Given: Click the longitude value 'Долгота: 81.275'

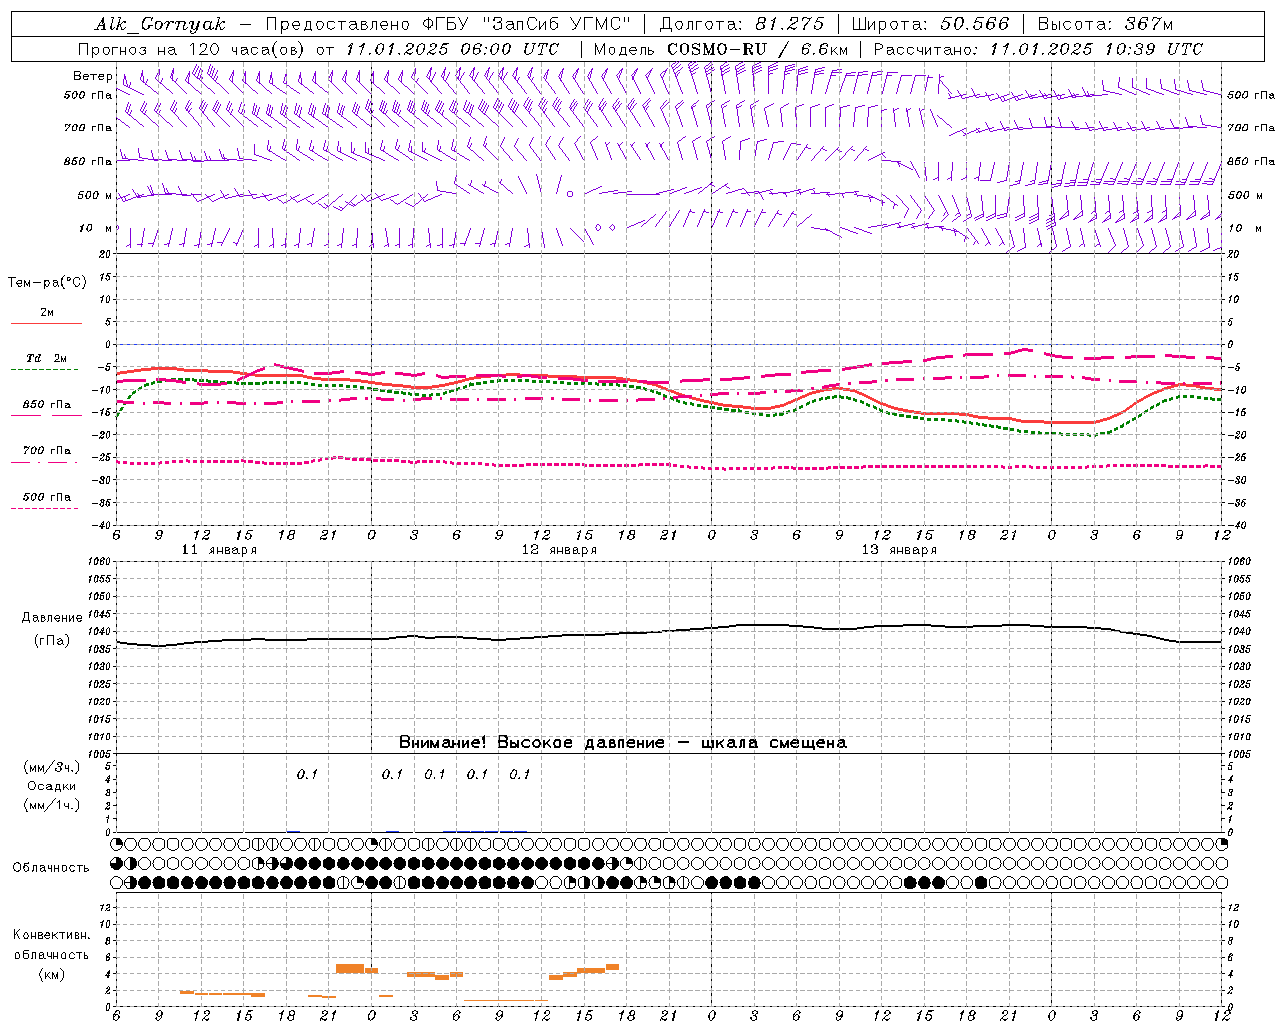Looking at the screenshot, I should [742, 24].
